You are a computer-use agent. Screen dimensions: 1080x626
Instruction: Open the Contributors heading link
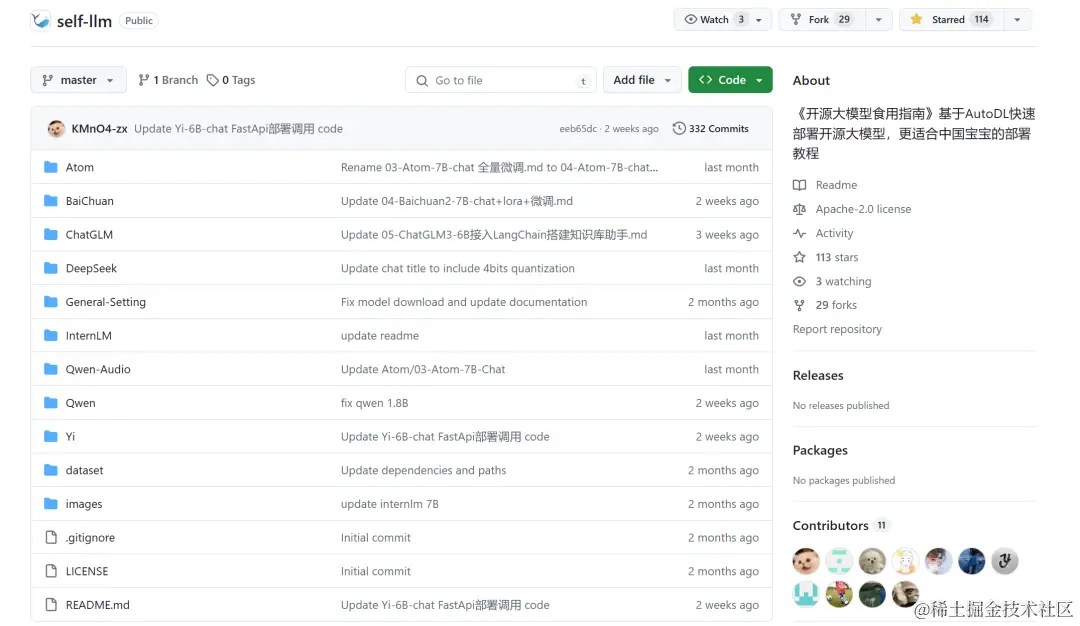pyautogui.click(x=831, y=525)
